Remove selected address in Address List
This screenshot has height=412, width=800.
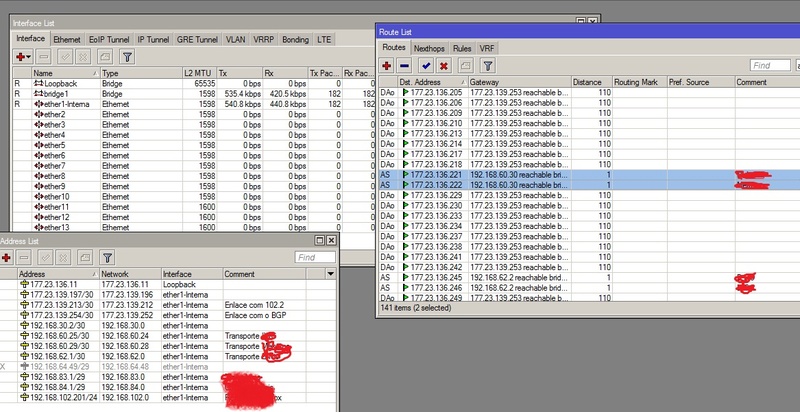pyautogui.click(x=24, y=257)
